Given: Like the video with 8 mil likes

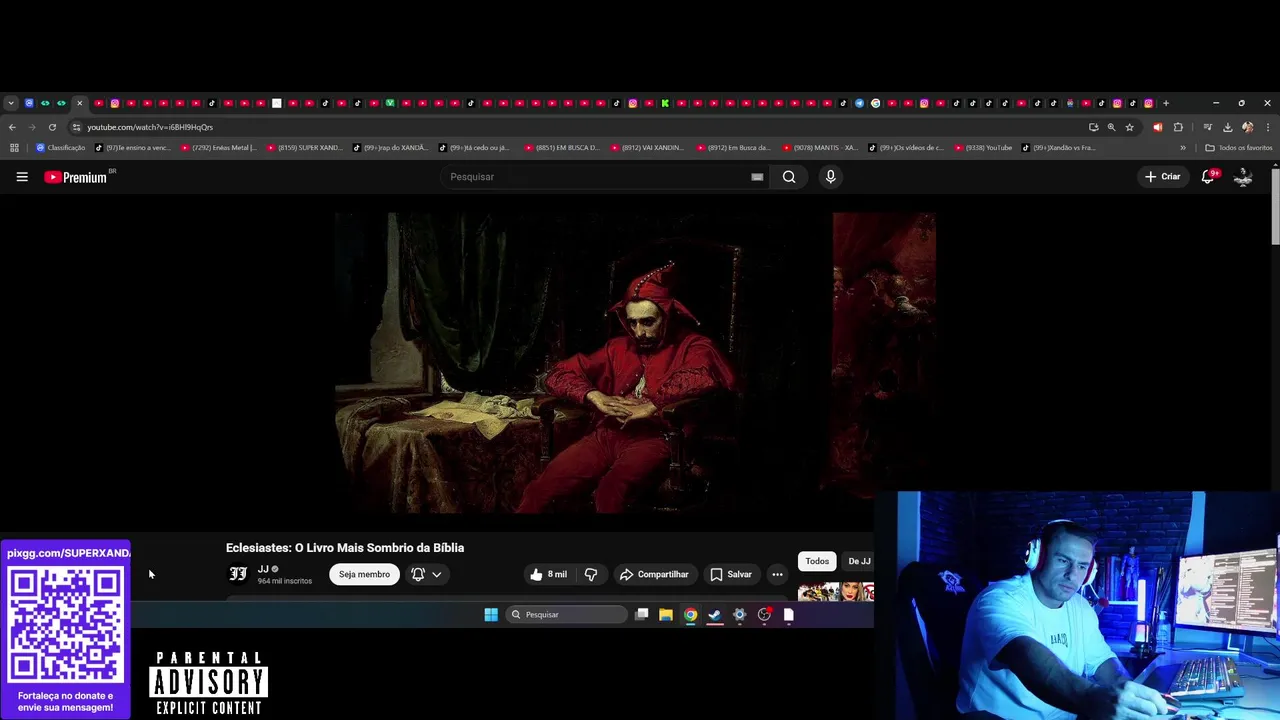Looking at the screenshot, I should point(548,574).
